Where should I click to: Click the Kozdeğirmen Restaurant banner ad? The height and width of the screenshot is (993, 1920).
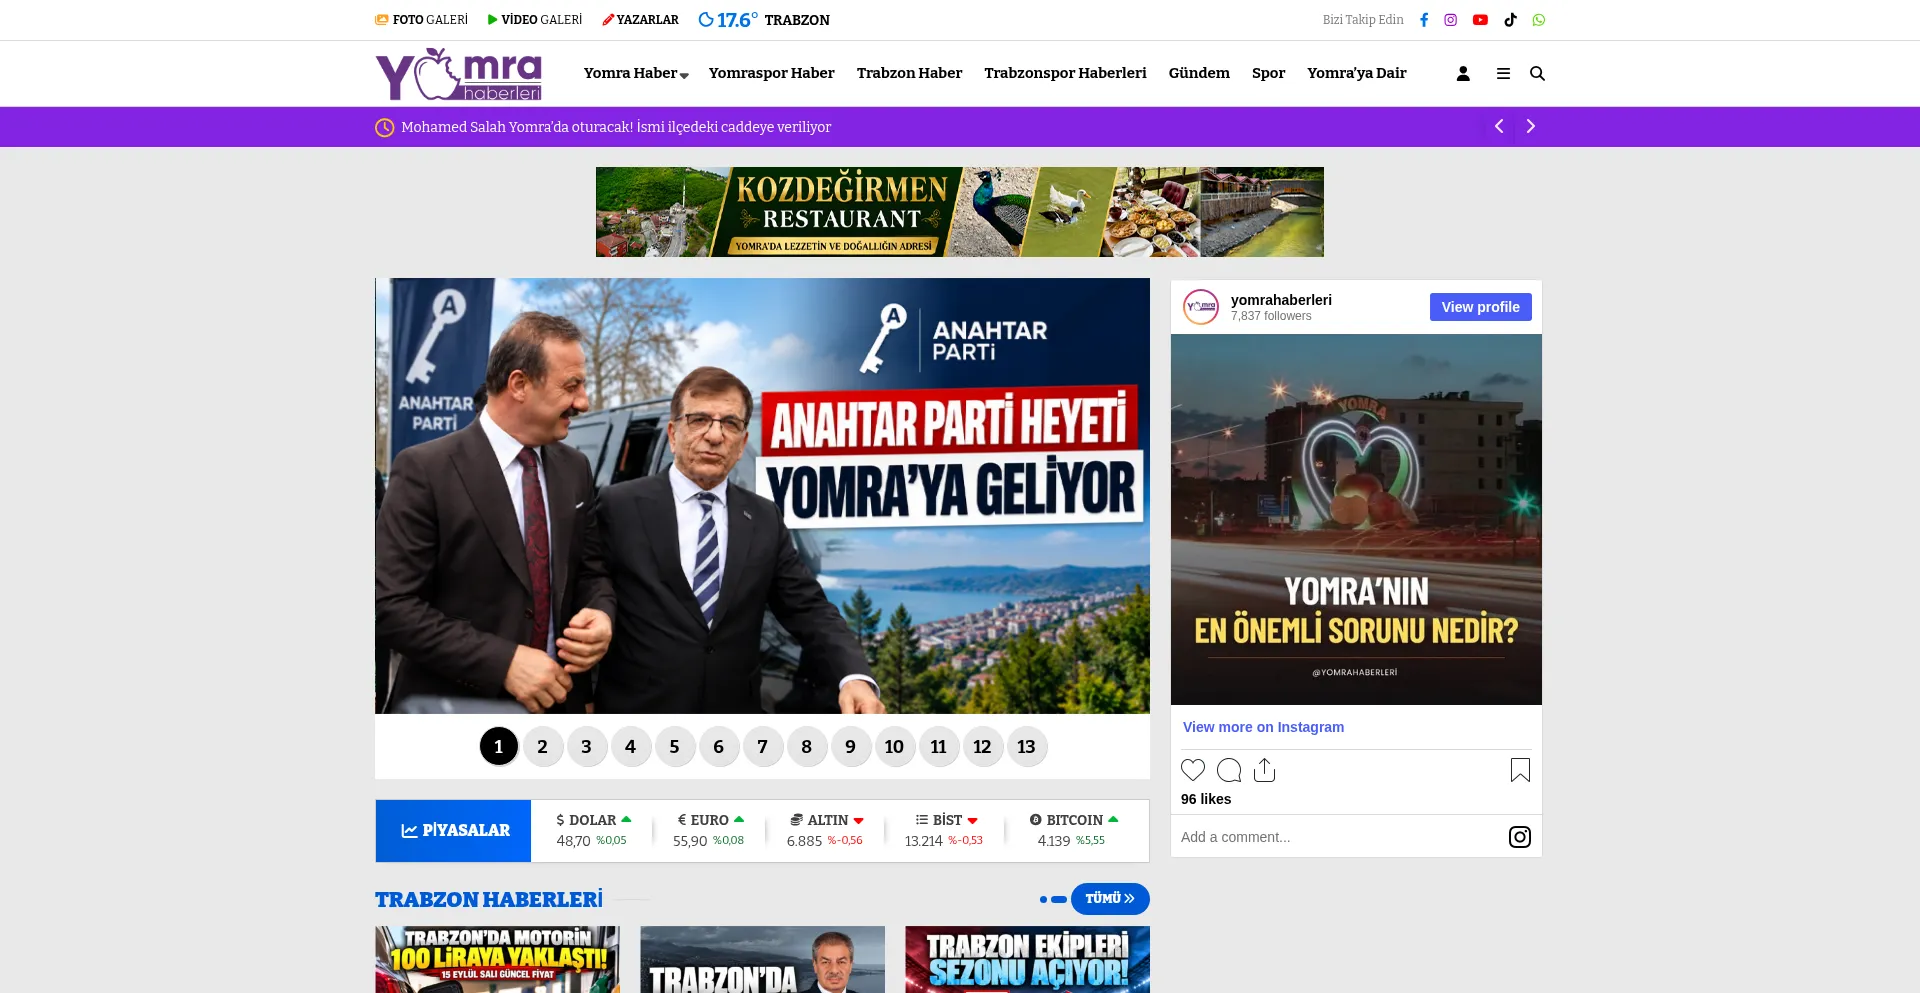960,212
